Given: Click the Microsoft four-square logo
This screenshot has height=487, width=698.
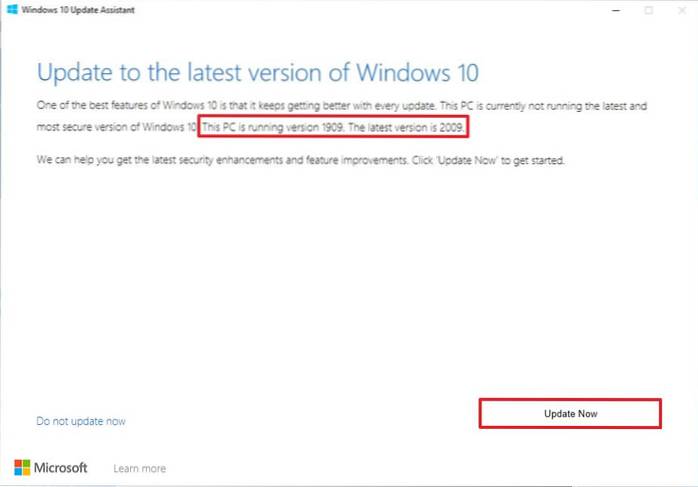Looking at the screenshot, I should coord(22,467).
